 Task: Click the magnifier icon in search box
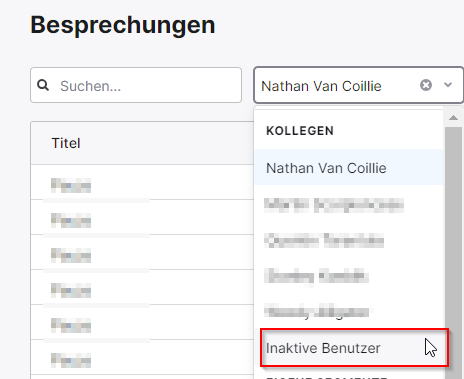tap(43, 85)
